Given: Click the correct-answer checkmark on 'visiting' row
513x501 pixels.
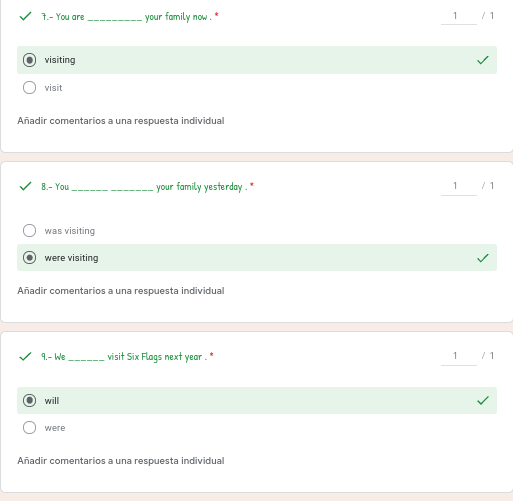Looking at the screenshot, I should (x=483, y=60).
